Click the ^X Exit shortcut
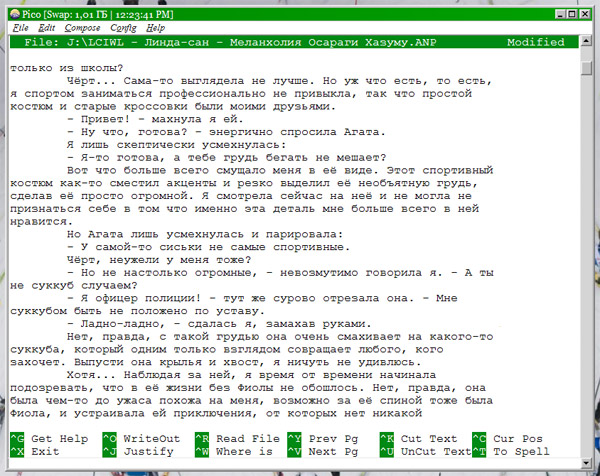Viewport: 600px width, 476px height. tap(34, 452)
